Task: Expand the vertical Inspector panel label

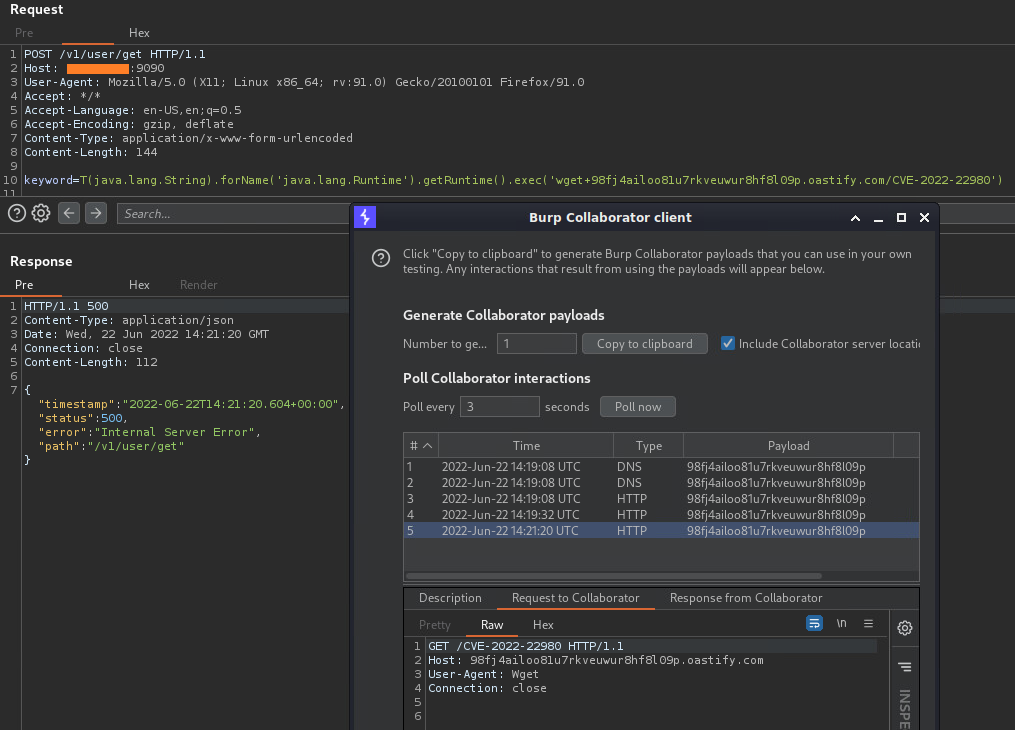Action: pos(904,709)
